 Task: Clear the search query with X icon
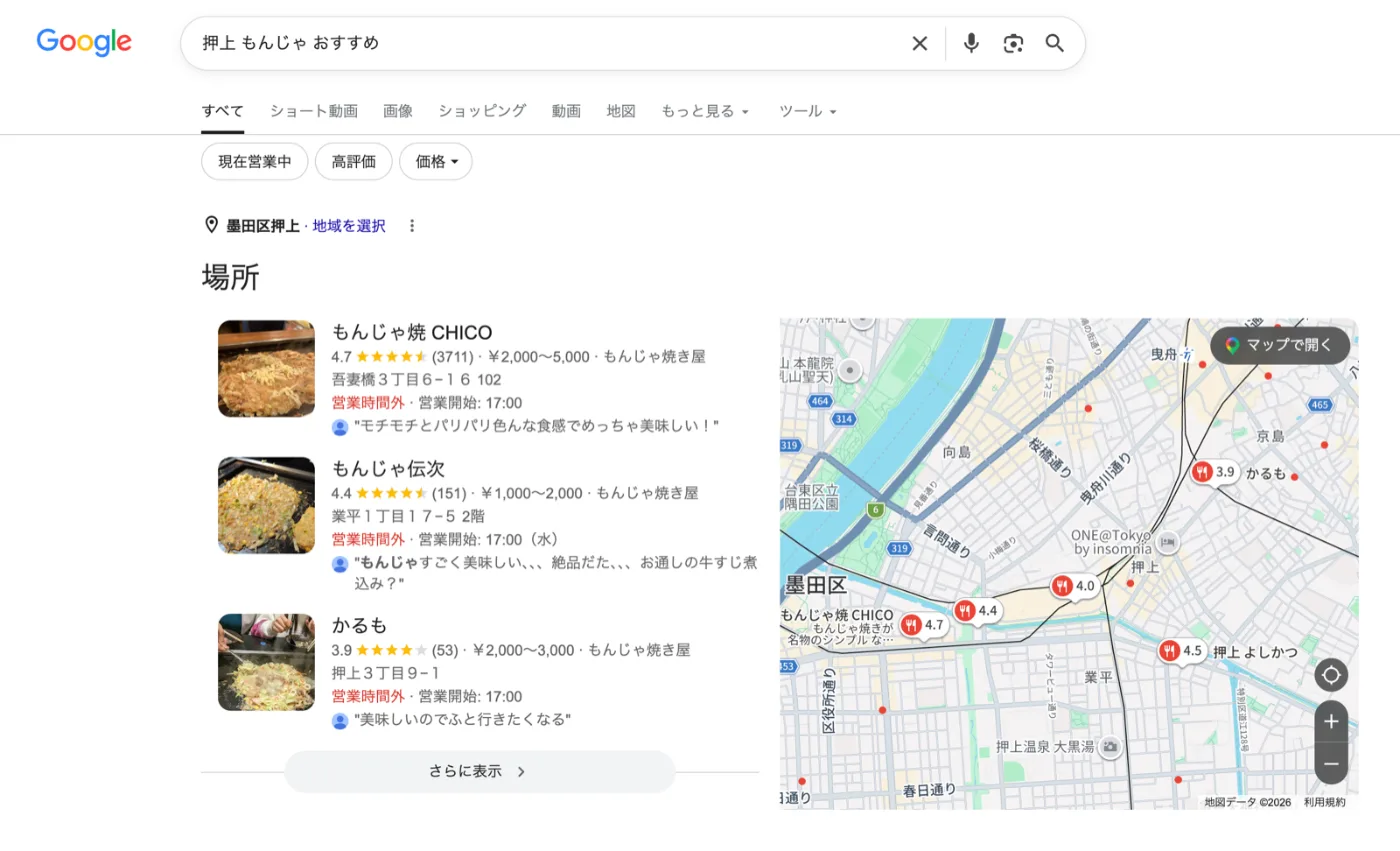(920, 43)
